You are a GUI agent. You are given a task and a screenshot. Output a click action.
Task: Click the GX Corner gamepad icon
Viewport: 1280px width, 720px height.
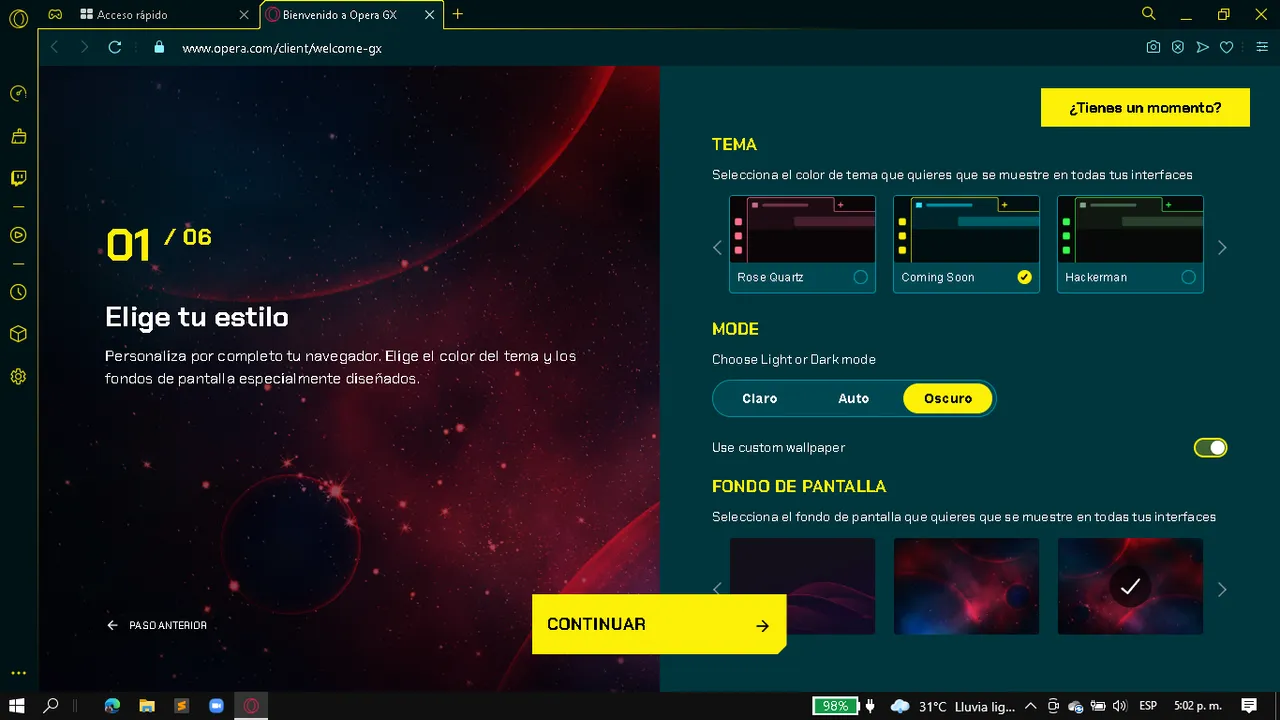coord(55,15)
